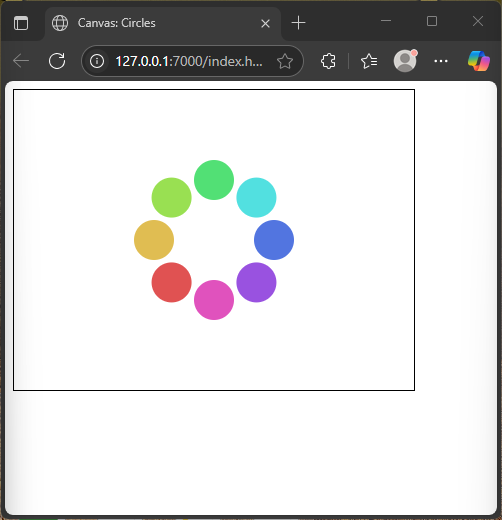Maximize the browser window
502x520 pixels.
click(432, 21)
